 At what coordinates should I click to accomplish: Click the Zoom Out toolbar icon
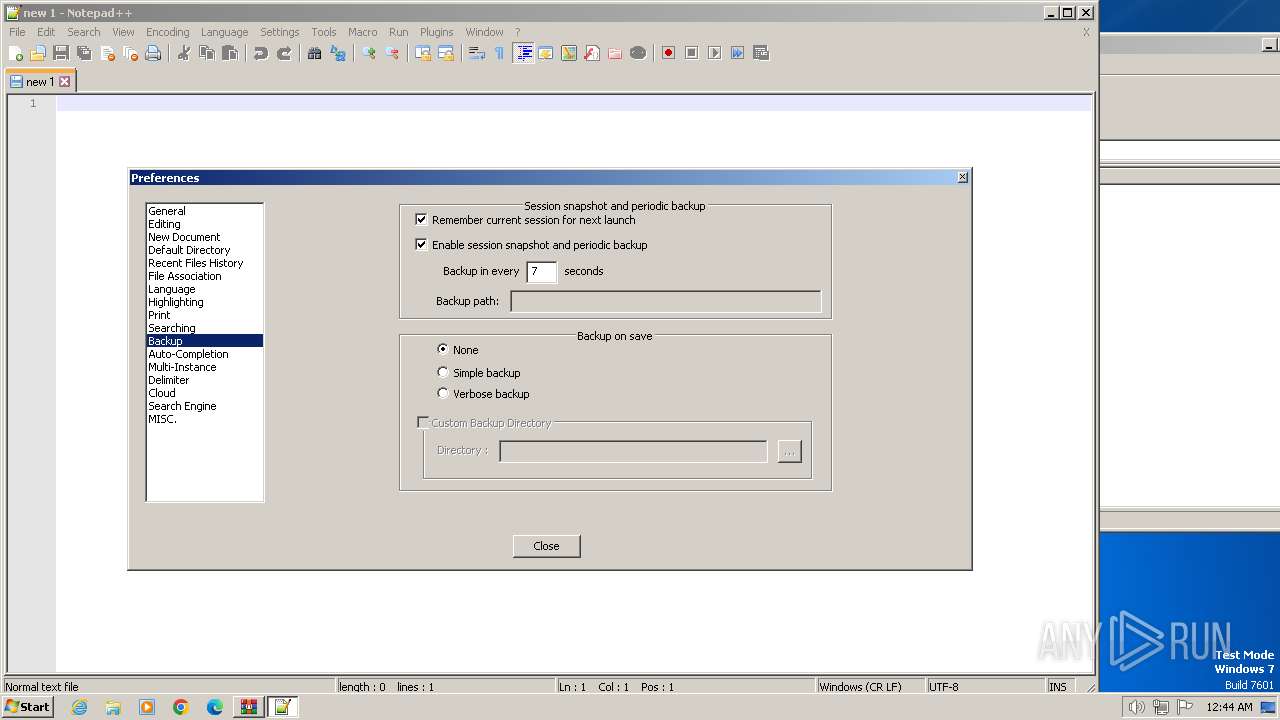pos(392,53)
